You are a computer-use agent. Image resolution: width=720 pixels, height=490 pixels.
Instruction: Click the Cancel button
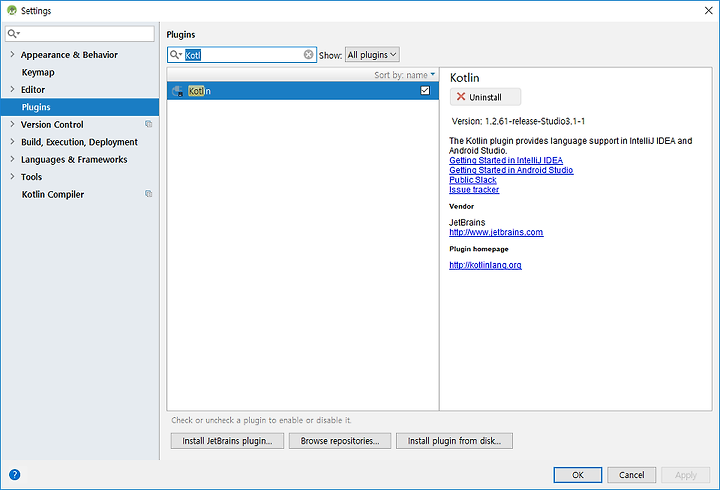pyautogui.click(x=631, y=475)
